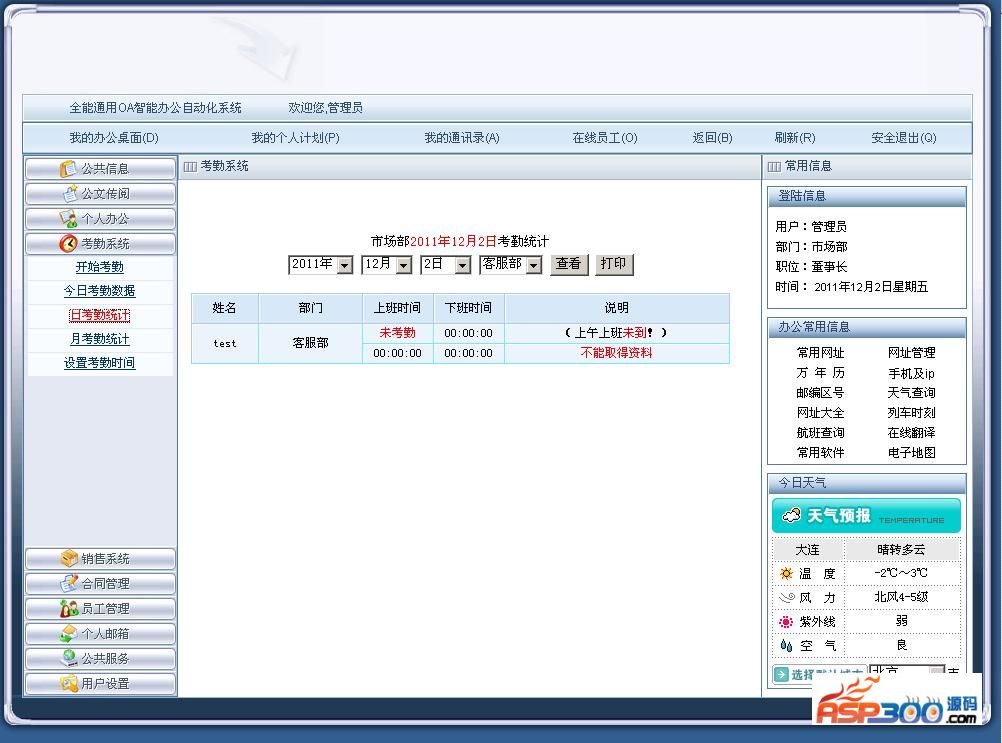Click the 合同管理 sidebar icon
Viewport: 1002px width, 743px height.
coord(68,584)
